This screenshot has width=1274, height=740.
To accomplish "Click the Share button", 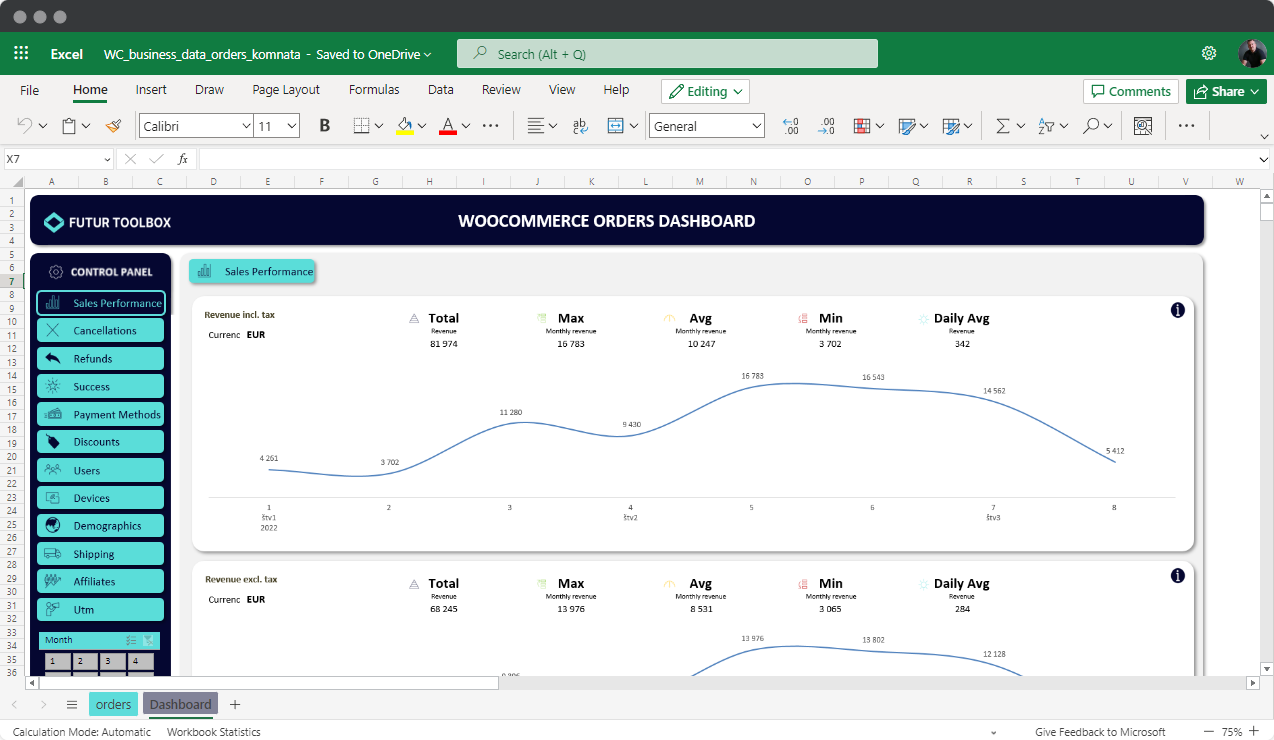I will tap(1226, 91).
